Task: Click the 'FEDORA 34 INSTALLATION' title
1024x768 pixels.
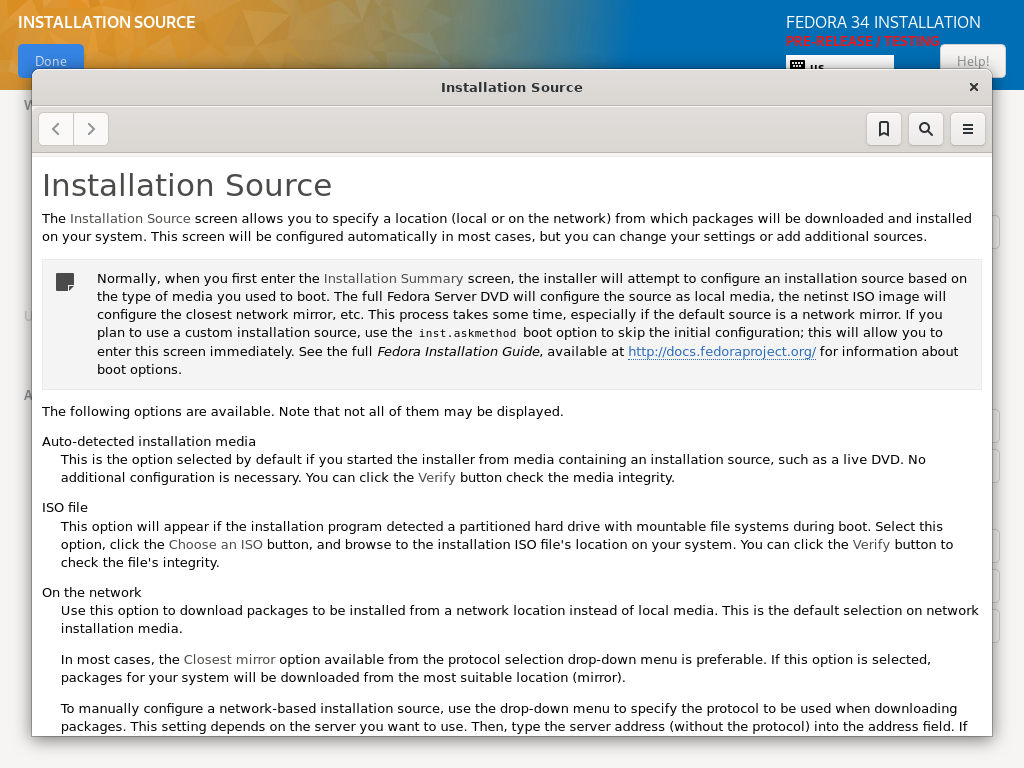Action: pos(883,22)
